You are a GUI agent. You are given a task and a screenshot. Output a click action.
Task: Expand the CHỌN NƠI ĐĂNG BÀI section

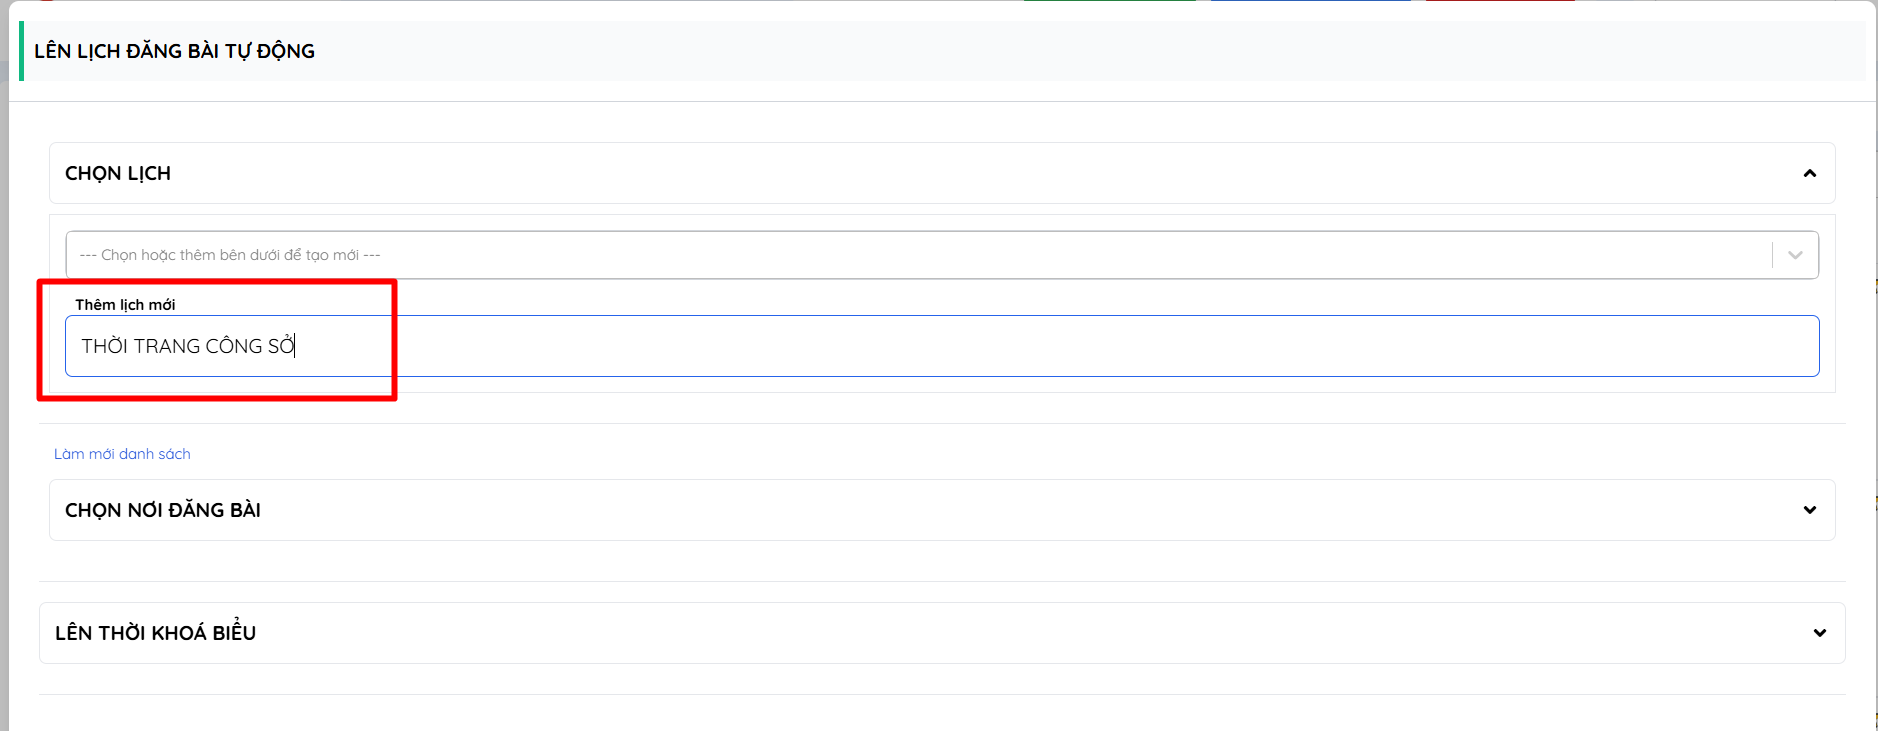point(163,510)
